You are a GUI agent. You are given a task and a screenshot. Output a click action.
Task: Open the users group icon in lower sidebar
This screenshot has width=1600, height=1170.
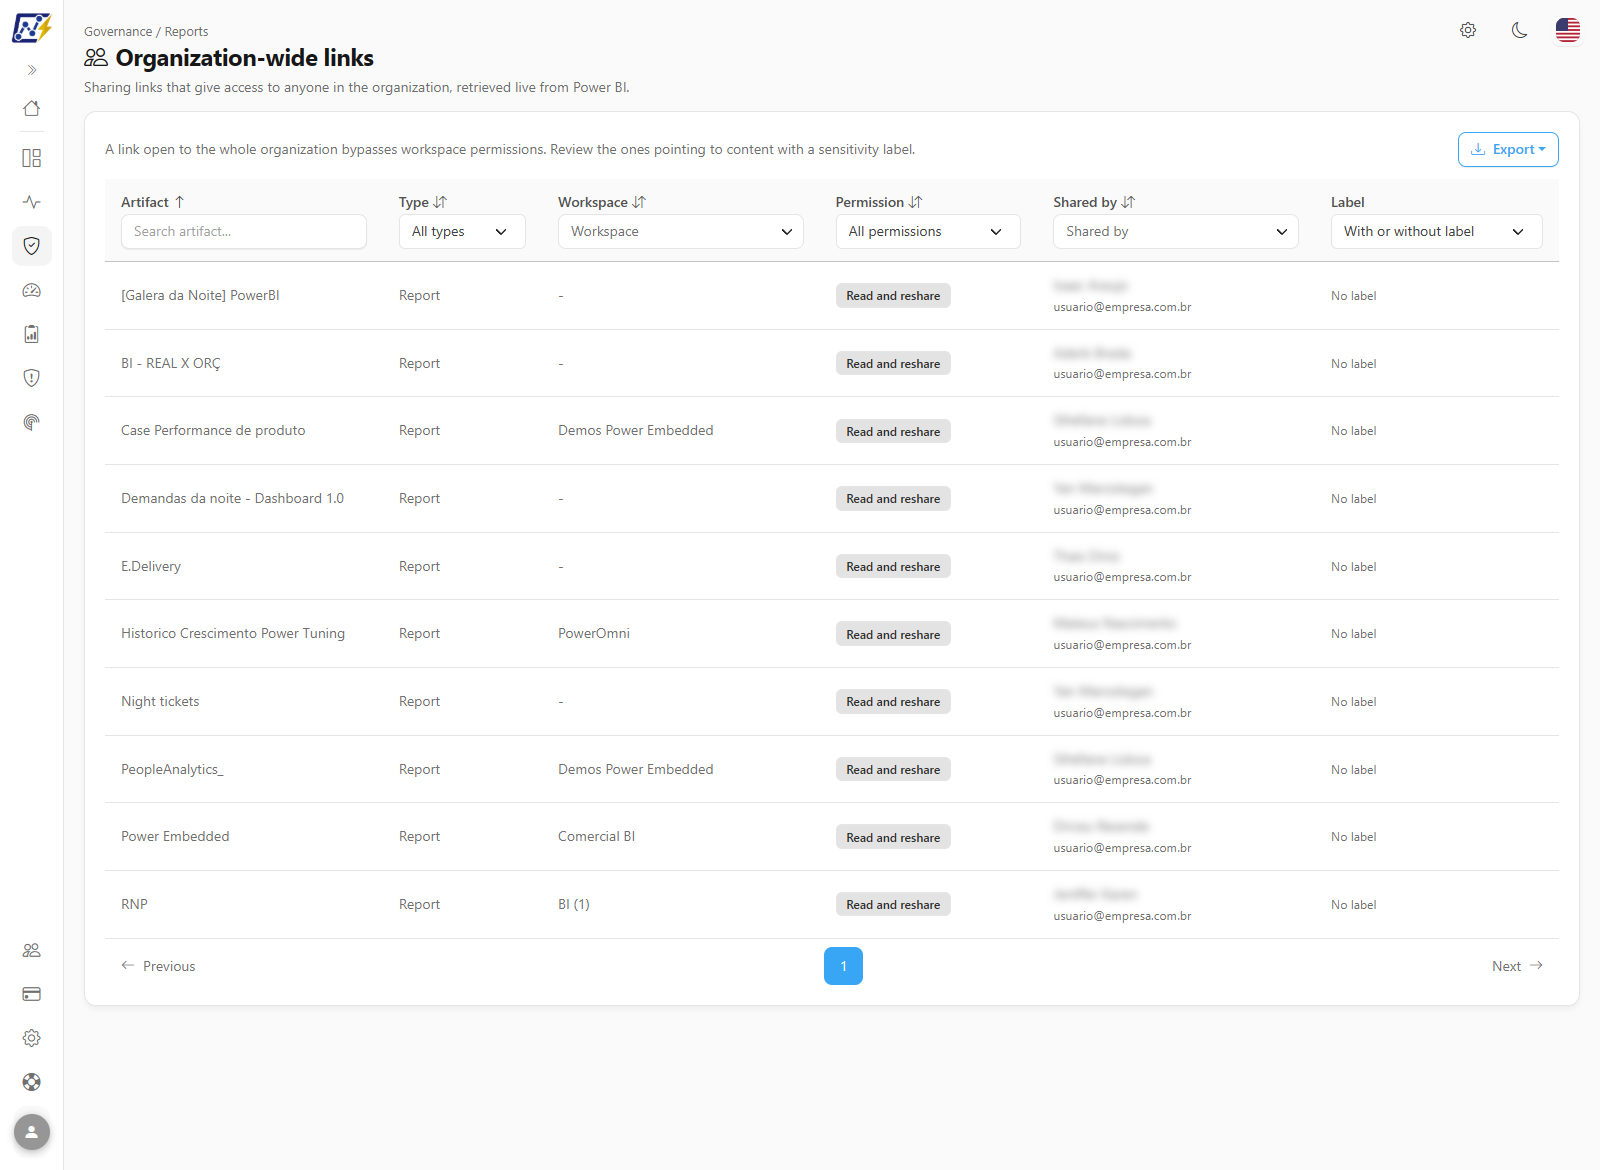(x=32, y=950)
